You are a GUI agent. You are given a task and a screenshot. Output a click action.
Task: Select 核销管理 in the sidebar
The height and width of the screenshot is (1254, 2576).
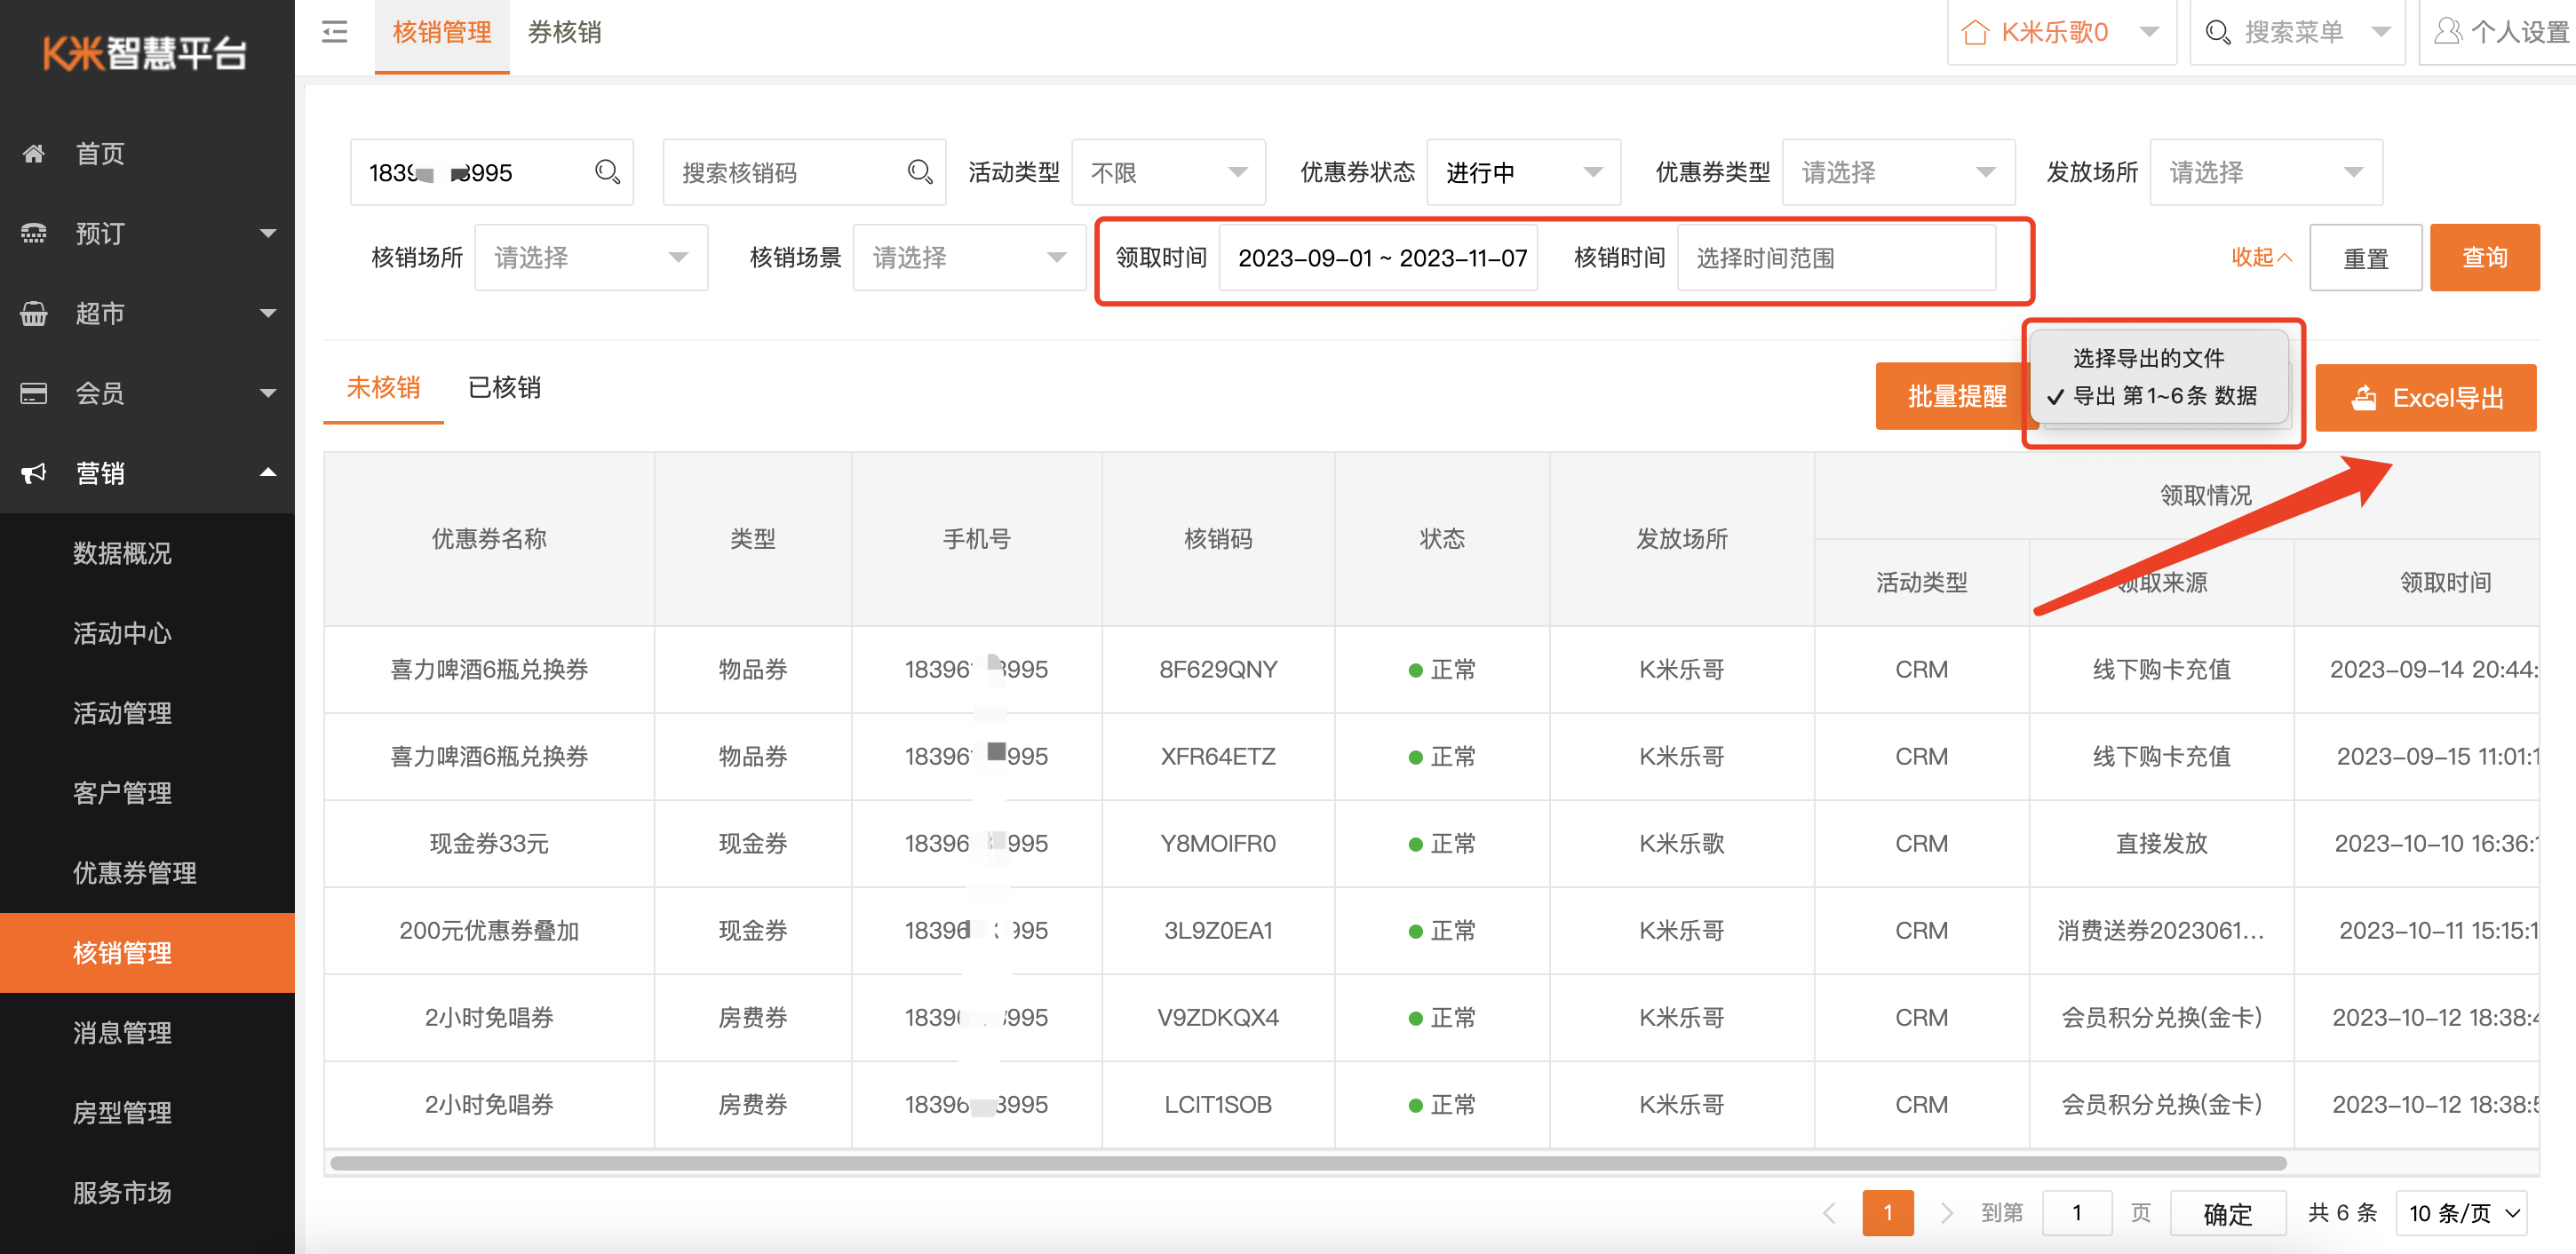[147, 953]
